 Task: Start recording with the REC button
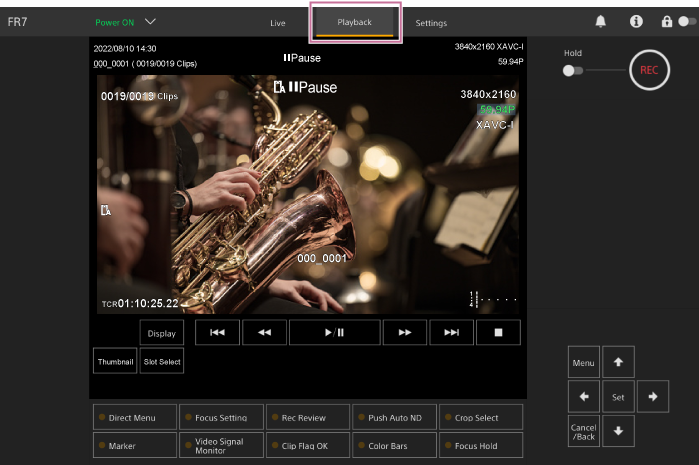tap(649, 70)
